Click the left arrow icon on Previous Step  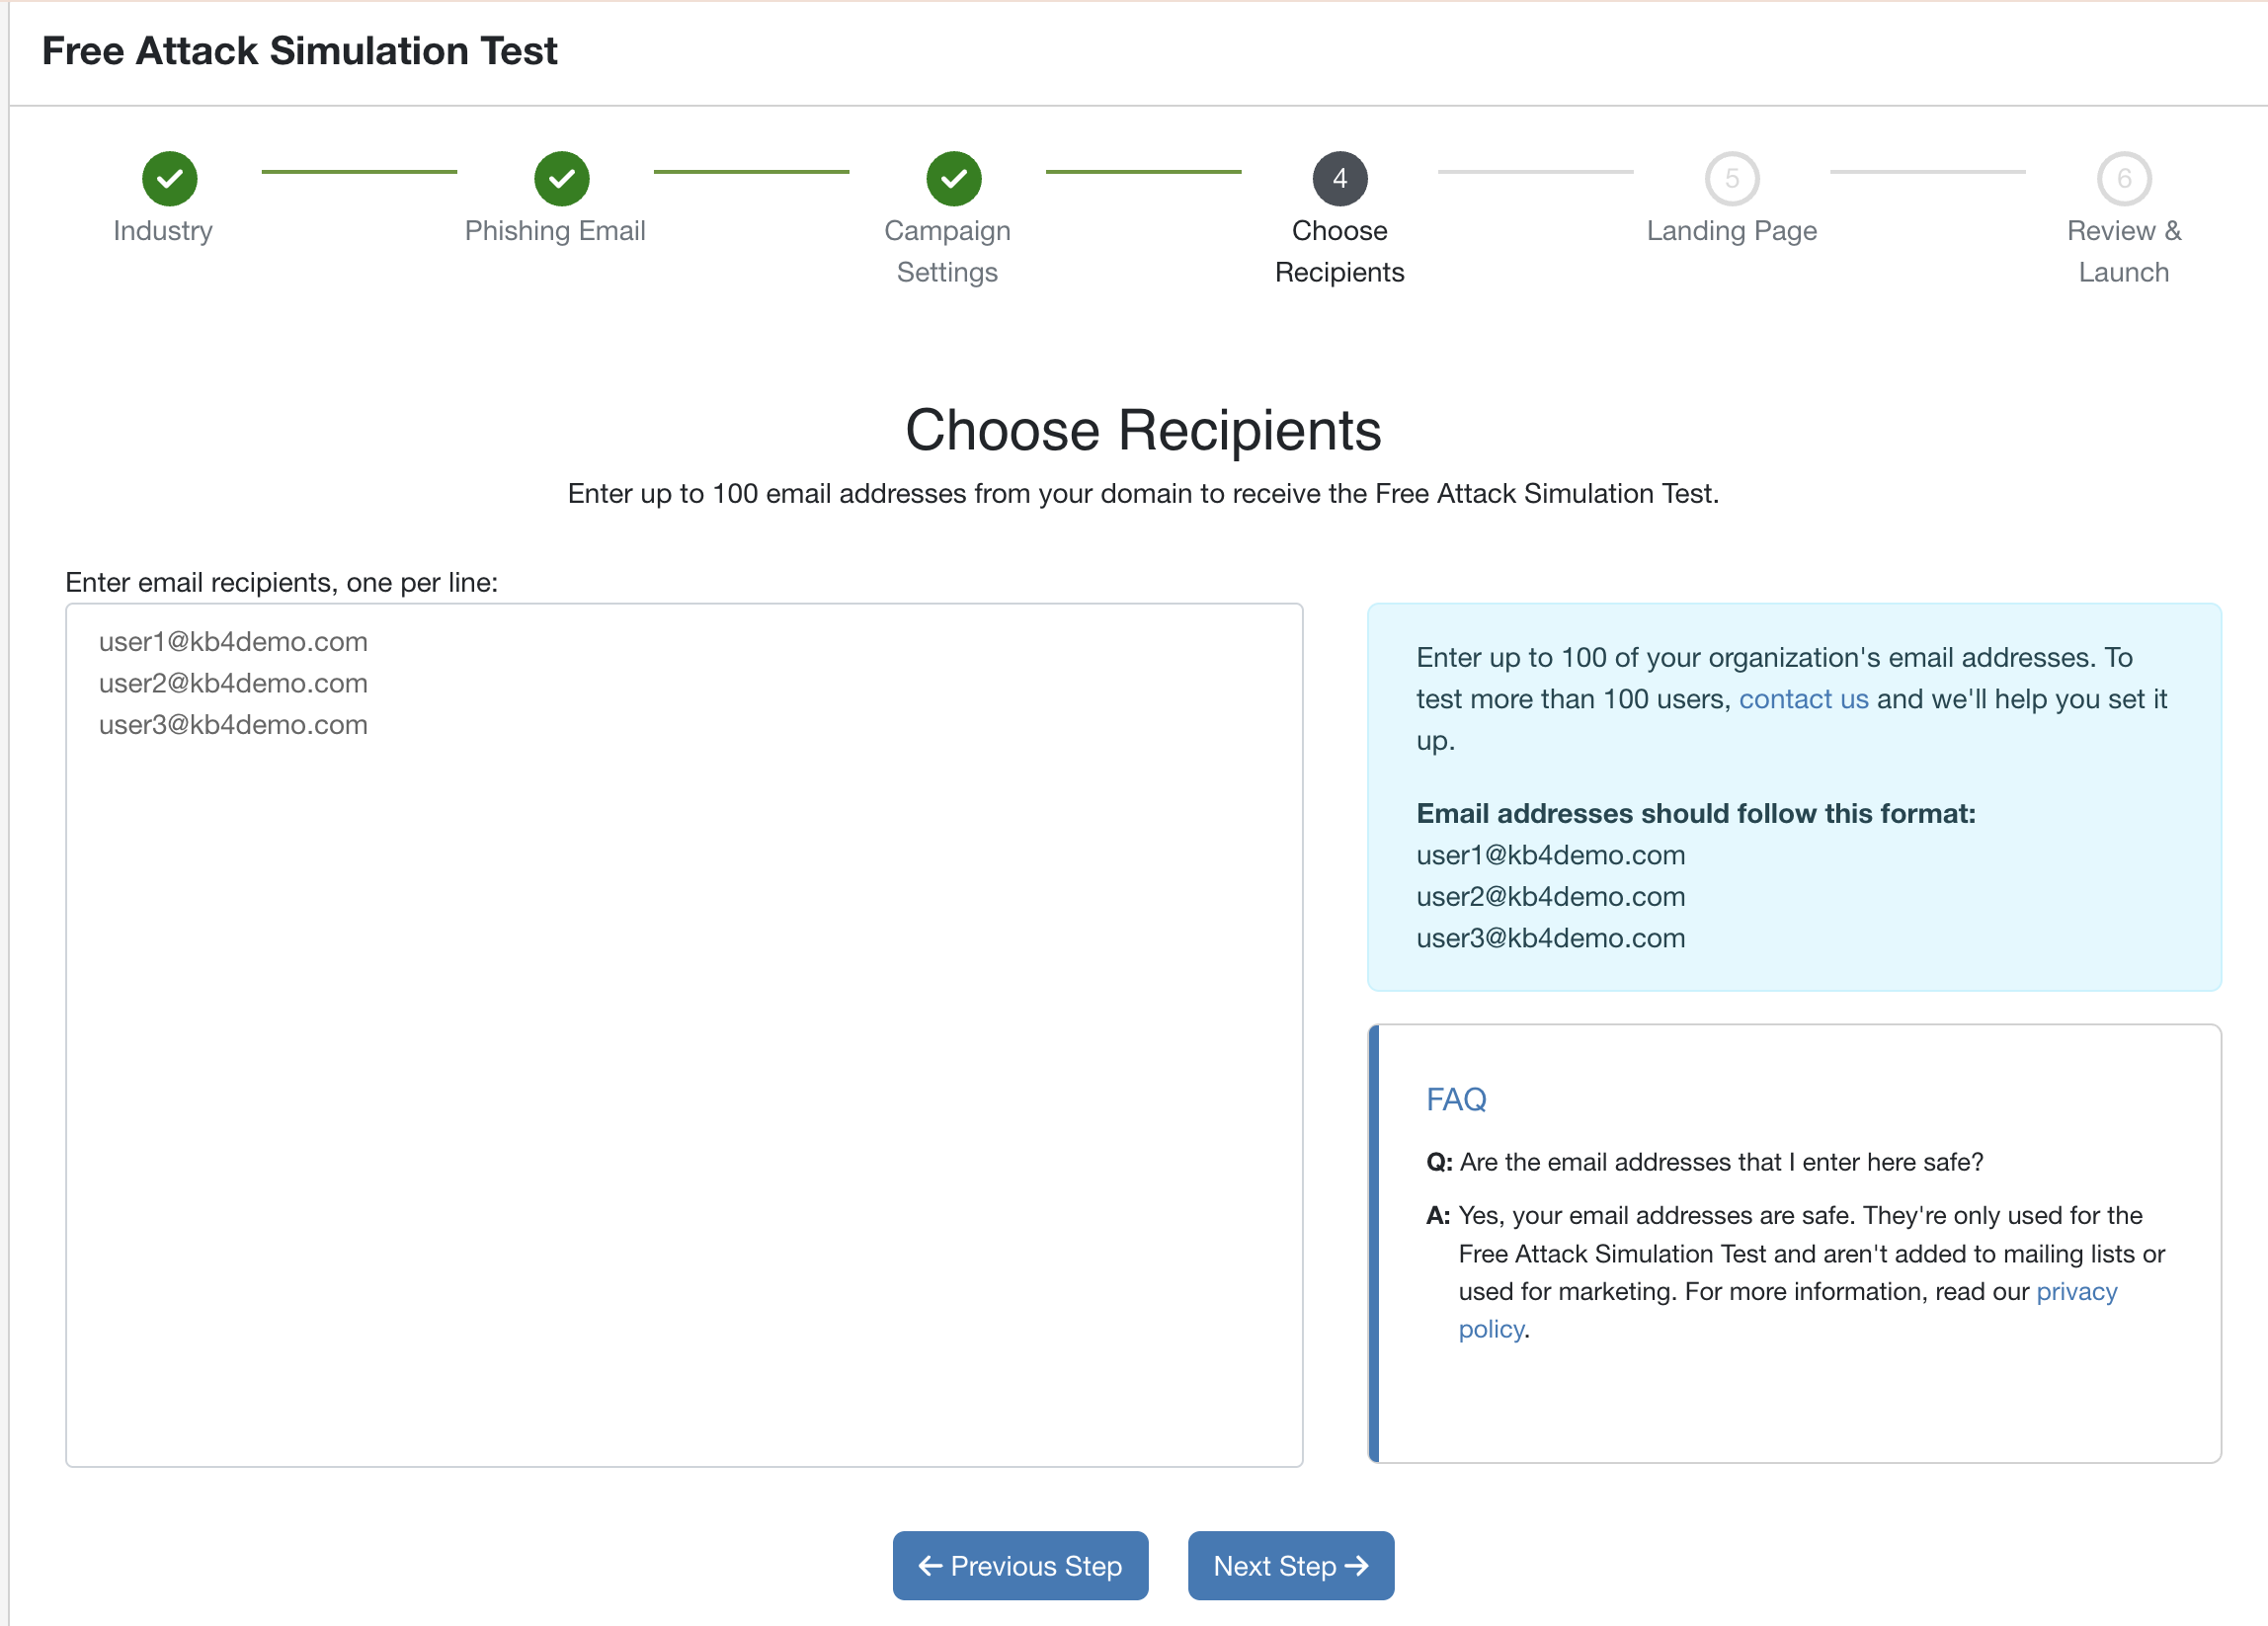[930, 1565]
